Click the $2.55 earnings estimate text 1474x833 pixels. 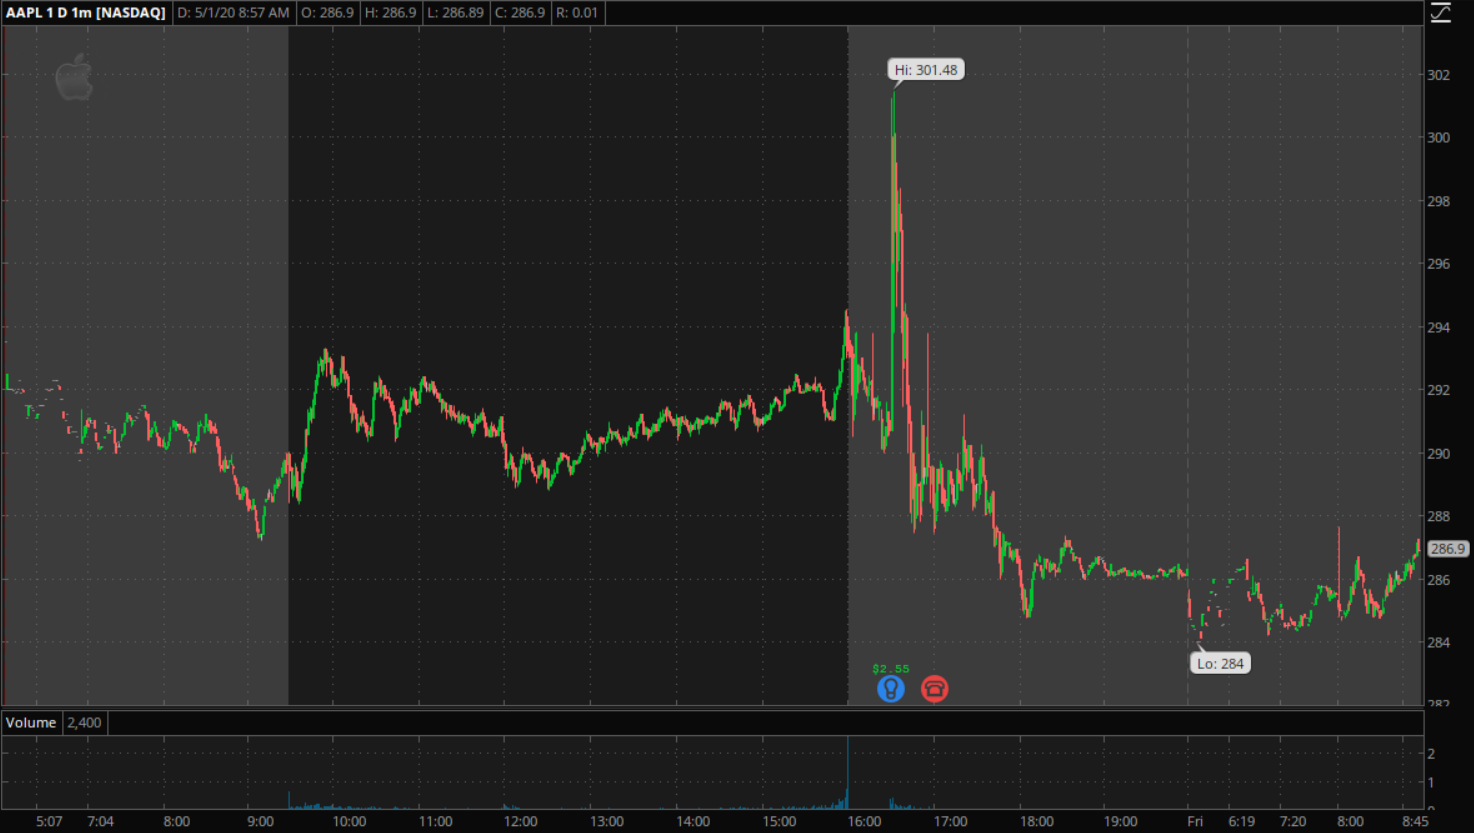click(891, 669)
